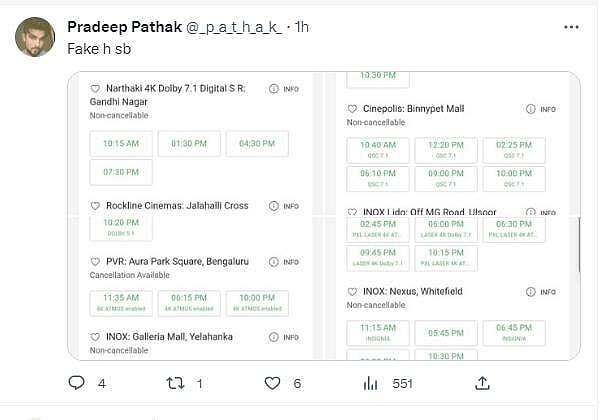
Task: Reply to Pradeep Pathak's post
Action: [77, 383]
